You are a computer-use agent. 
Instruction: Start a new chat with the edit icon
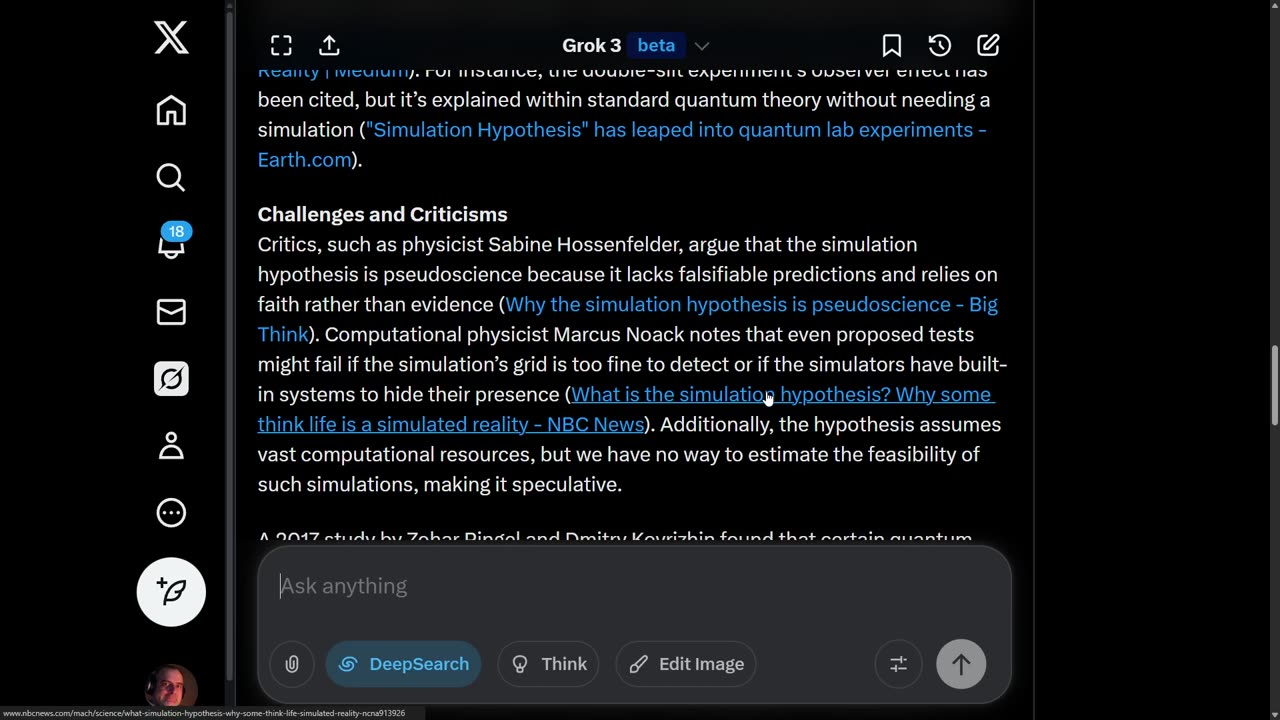click(988, 45)
